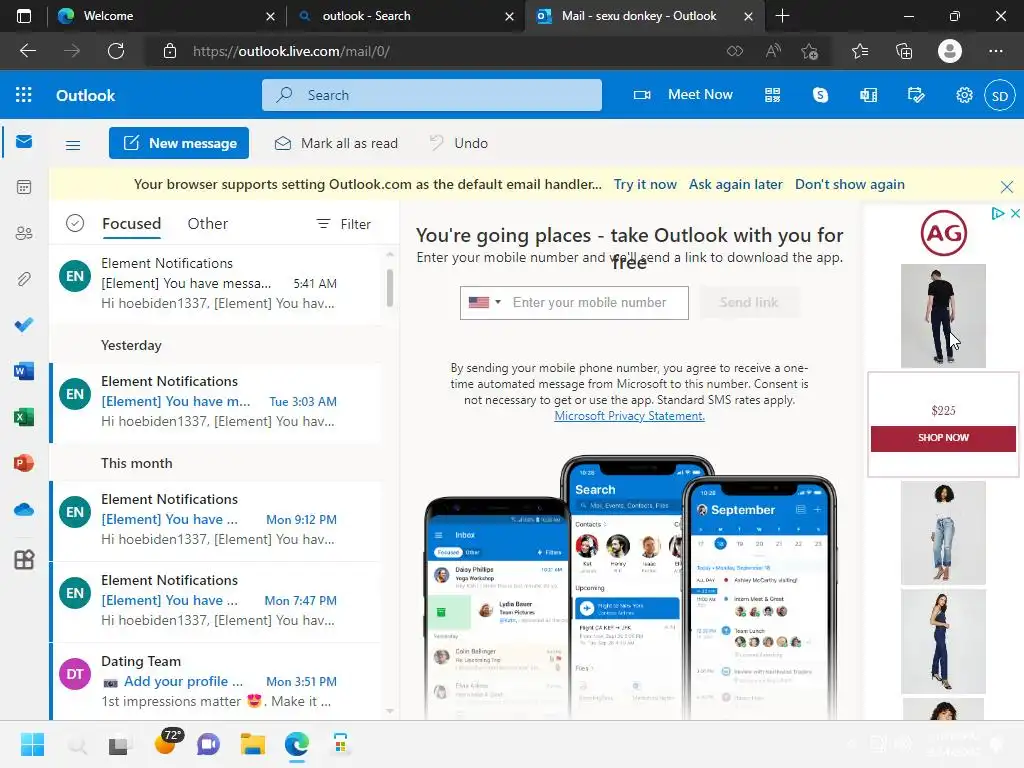
Task: Click the Send link button
Action: (x=749, y=302)
